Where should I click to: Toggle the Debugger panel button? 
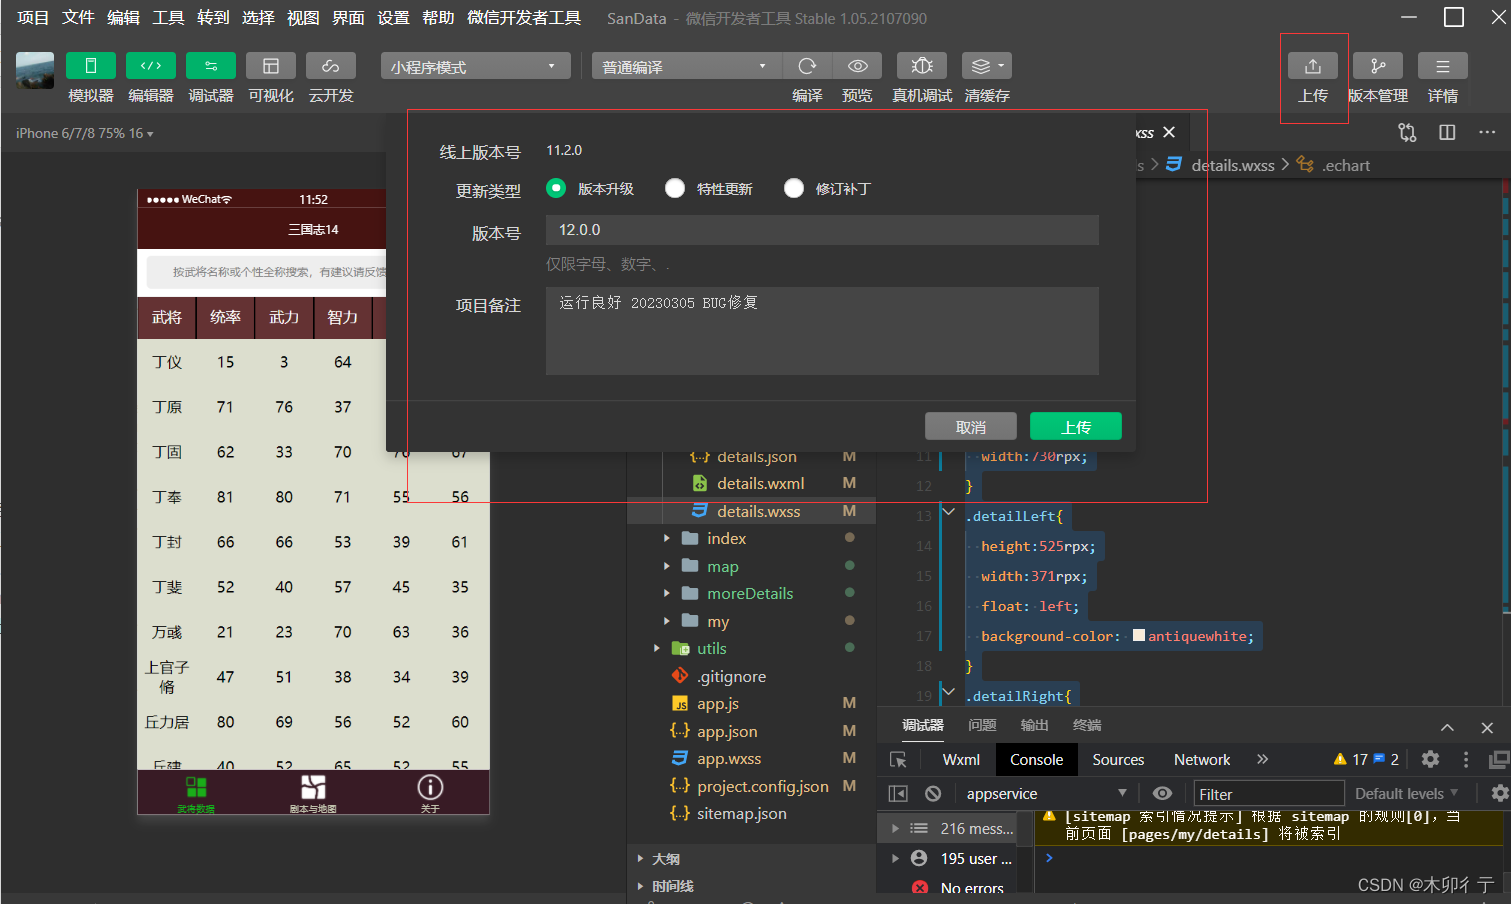pos(211,66)
